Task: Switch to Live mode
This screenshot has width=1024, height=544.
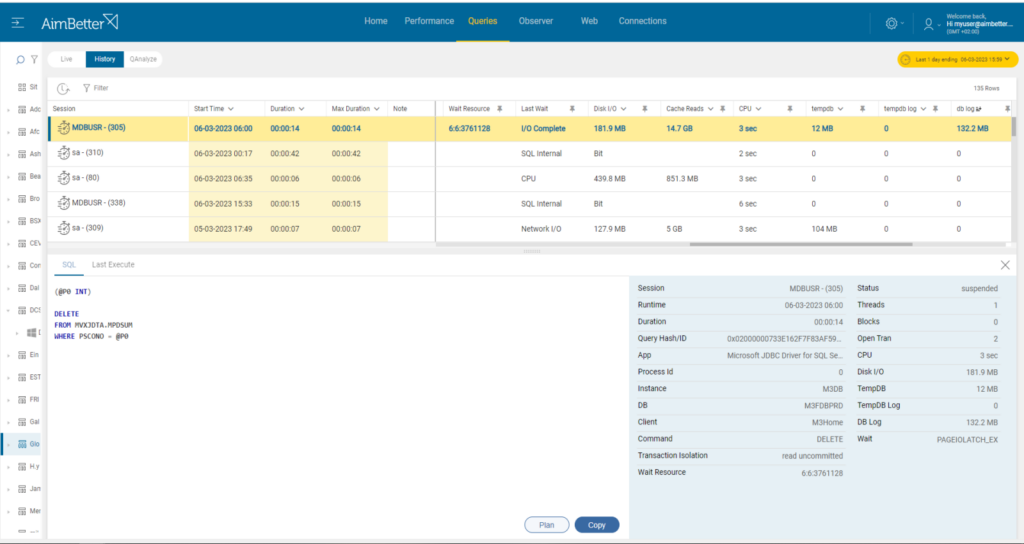Action: pos(67,59)
